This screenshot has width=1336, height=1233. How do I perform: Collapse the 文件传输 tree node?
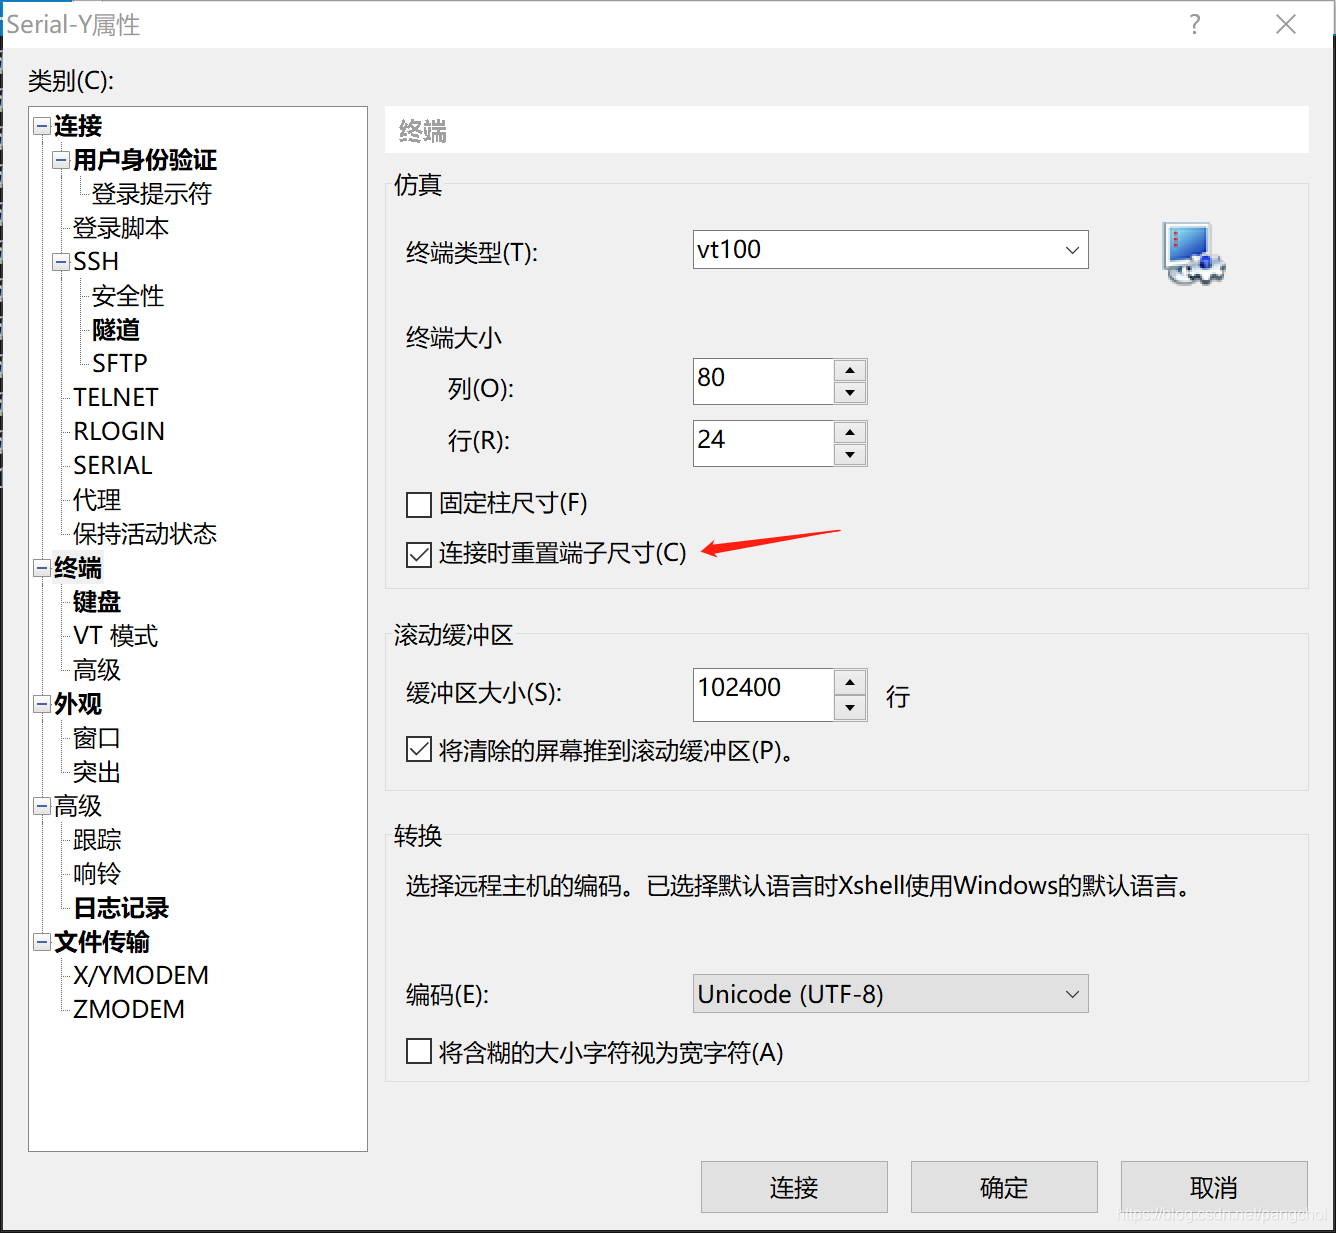41,941
